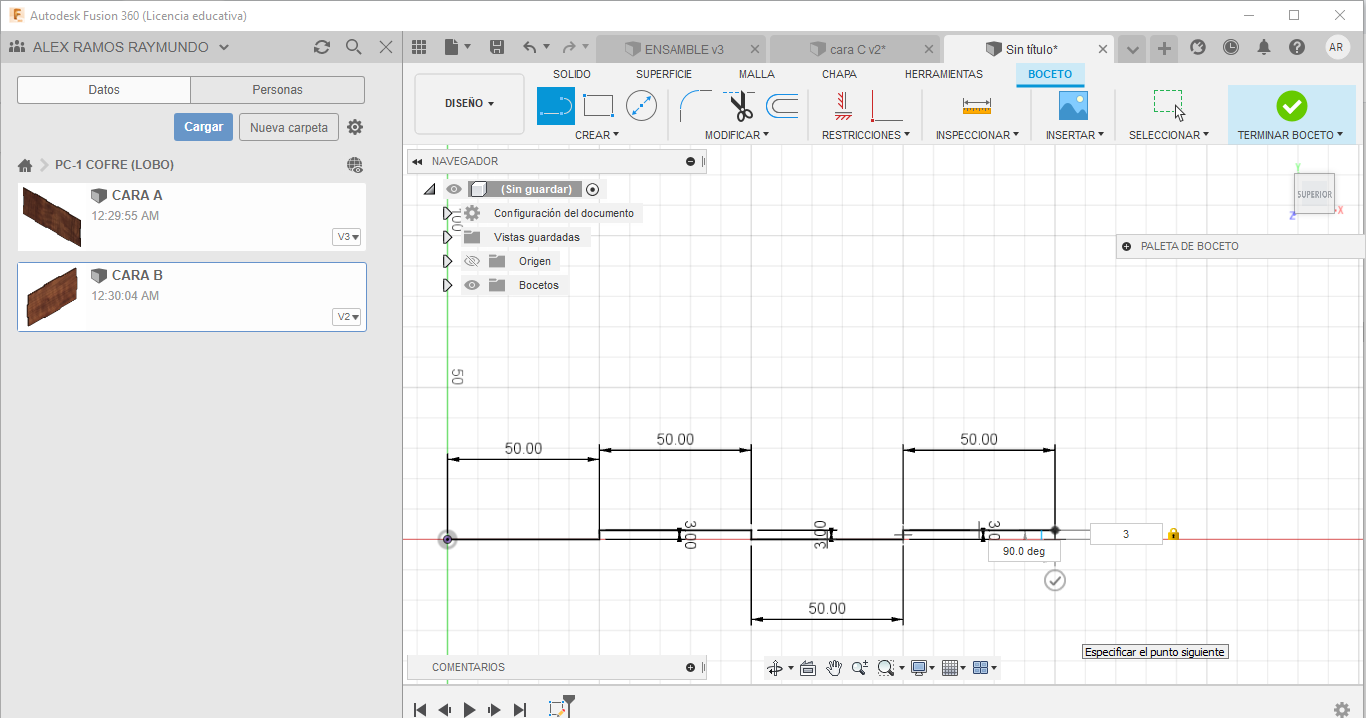Show the hidden Origen folder
1366x718 pixels.
pyautogui.click(x=472, y=261)
